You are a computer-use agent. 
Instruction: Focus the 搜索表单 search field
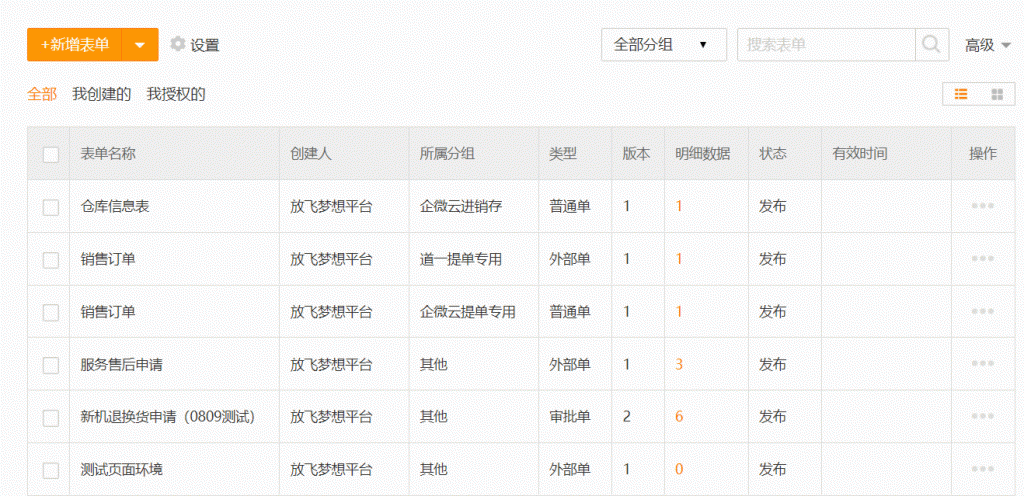826,45
